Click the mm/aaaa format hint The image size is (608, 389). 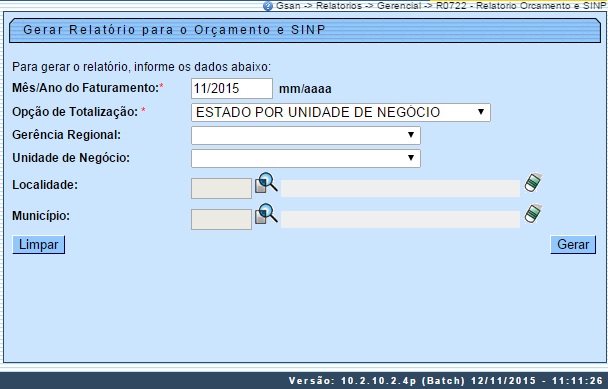305,89
